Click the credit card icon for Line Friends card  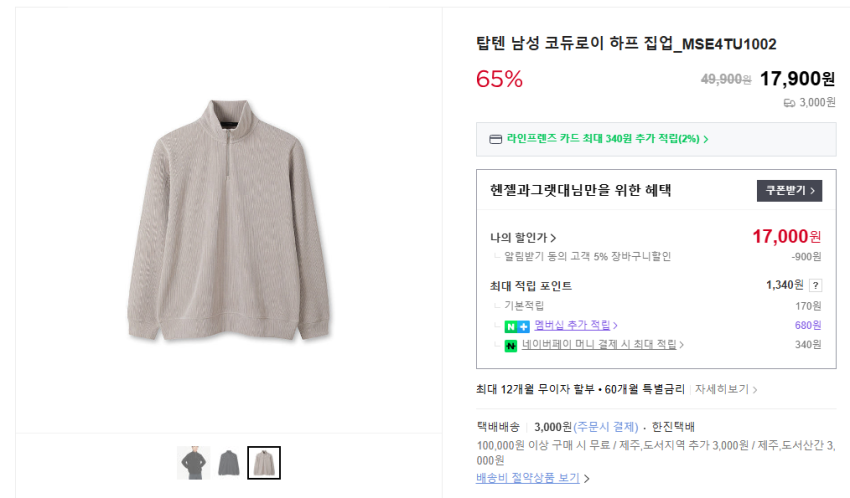(495, 139)
